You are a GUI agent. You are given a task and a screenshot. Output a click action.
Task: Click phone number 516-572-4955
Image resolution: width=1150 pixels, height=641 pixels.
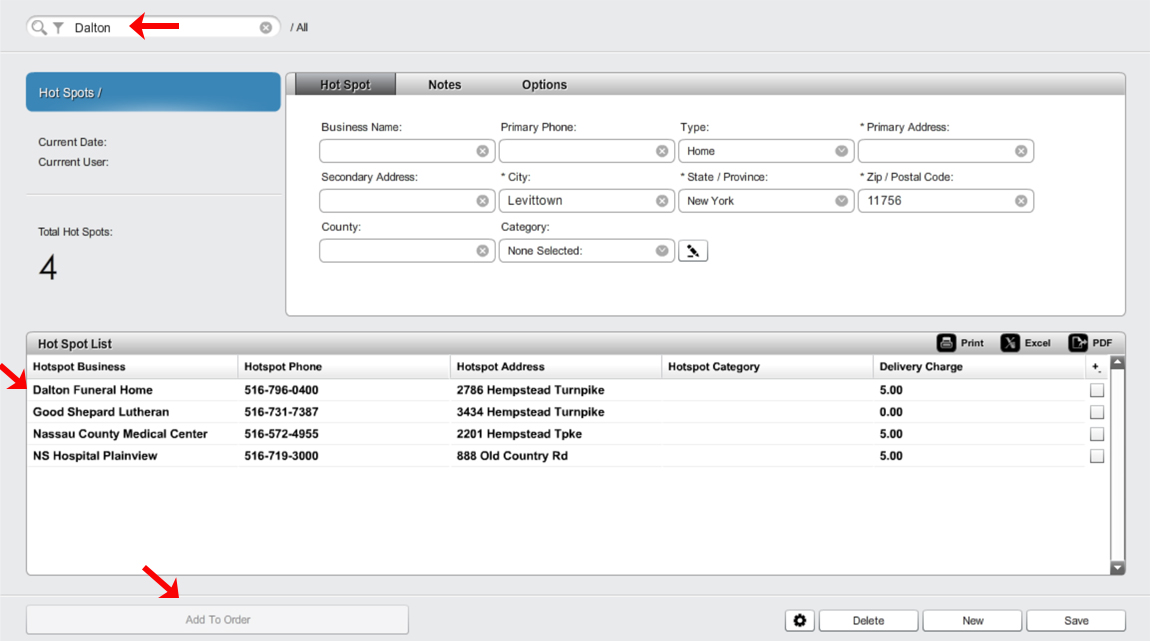point(281,434)
